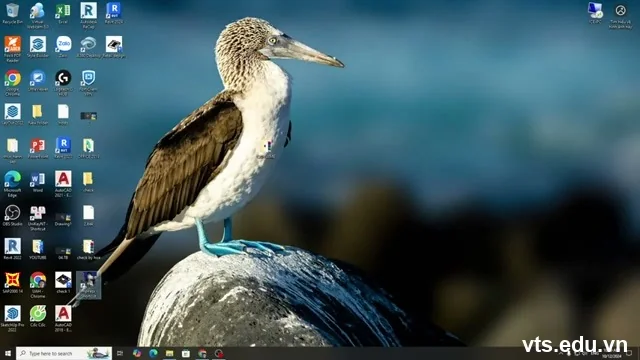Viewport: 640px width, 360px height.
Task: Open the AutoCAD 2021 desktop shortcut
Action: (63, 184)
